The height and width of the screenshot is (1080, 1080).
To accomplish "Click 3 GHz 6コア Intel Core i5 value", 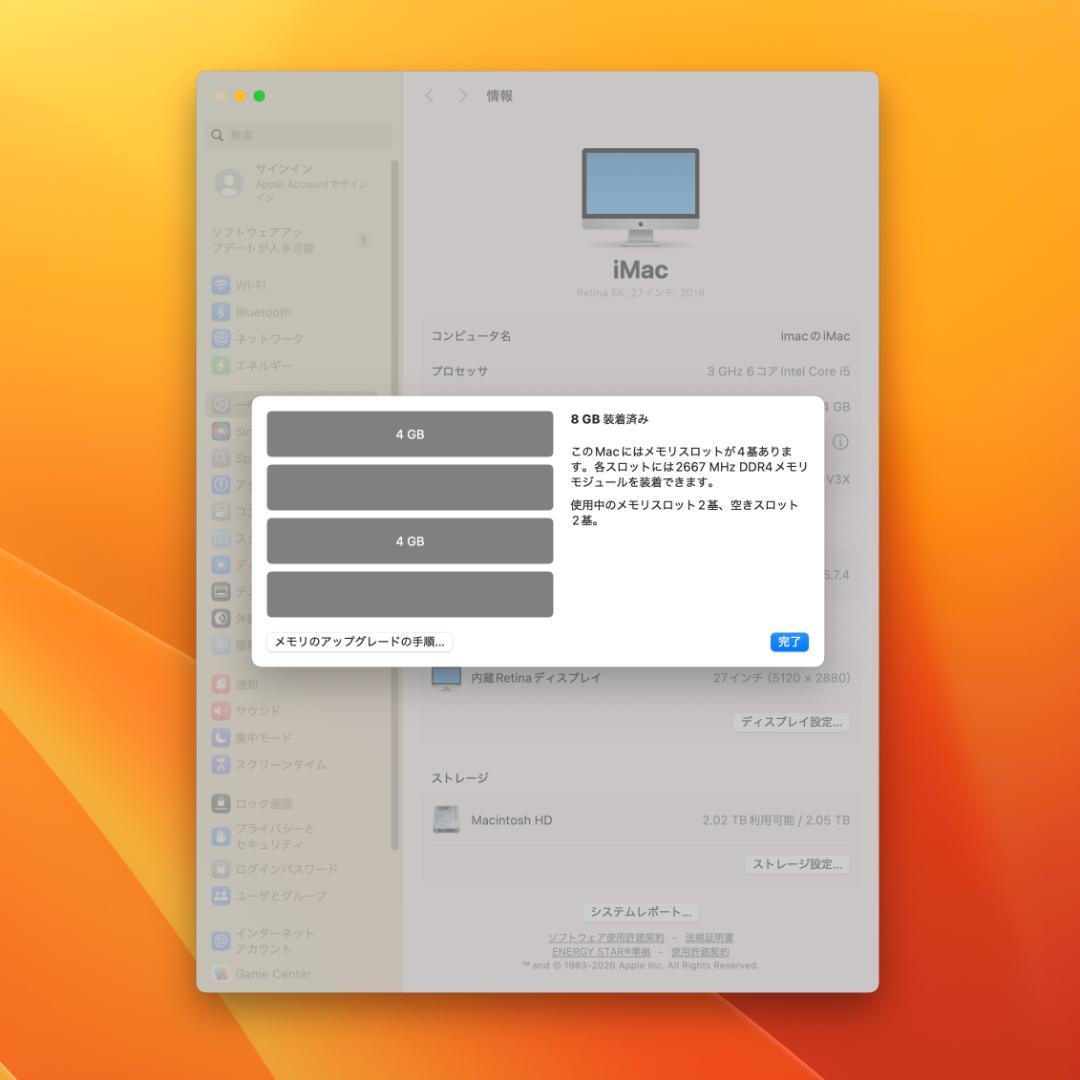I will click(778, 371).
